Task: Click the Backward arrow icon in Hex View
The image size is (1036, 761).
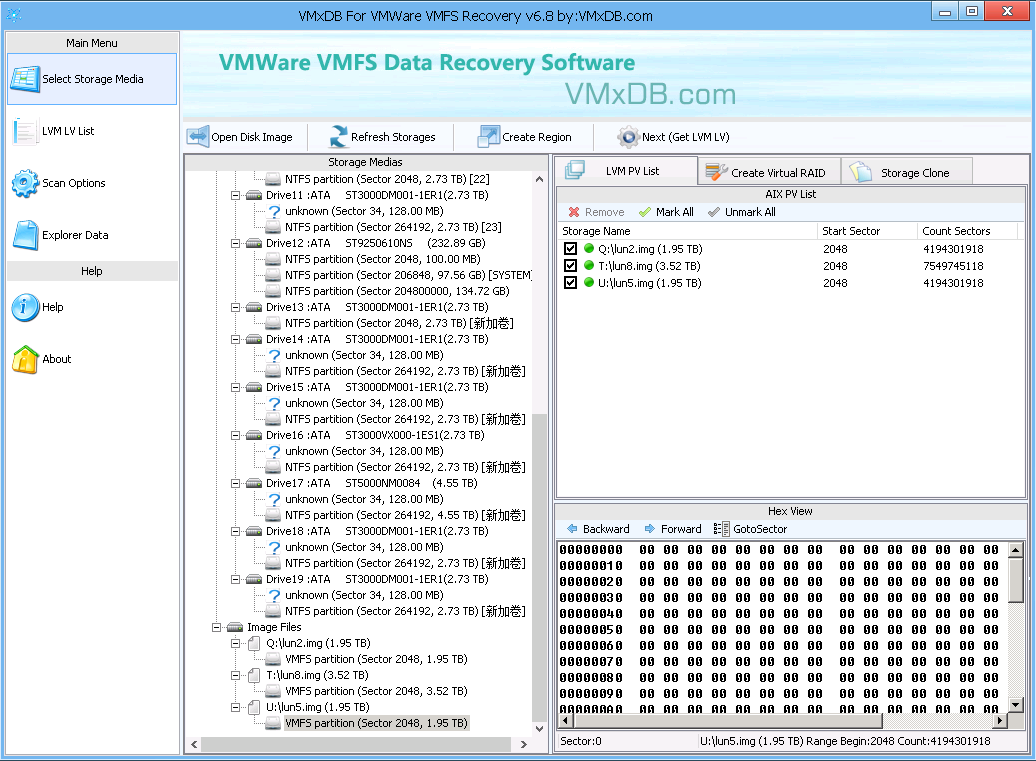Action: coord(572,529)
